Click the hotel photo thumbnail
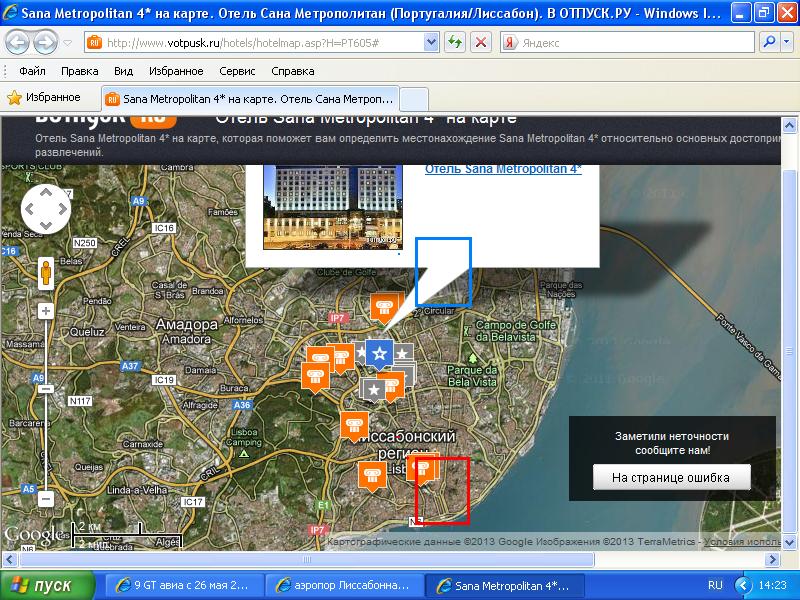This screenshot has height=600, width=800. pos(333,207)
